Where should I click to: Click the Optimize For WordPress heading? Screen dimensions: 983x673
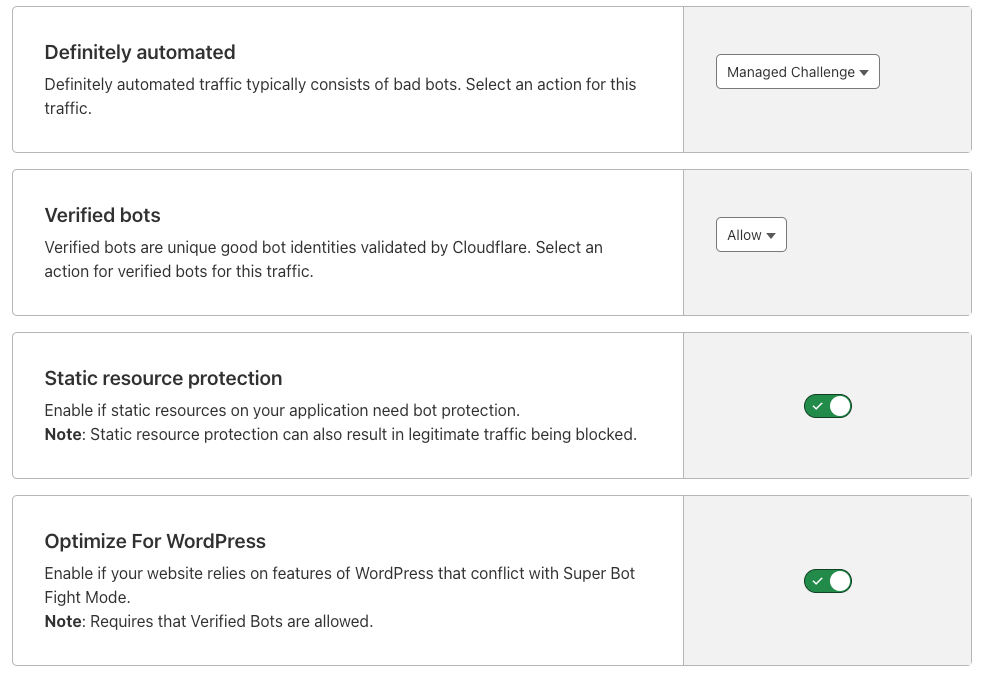155,541
